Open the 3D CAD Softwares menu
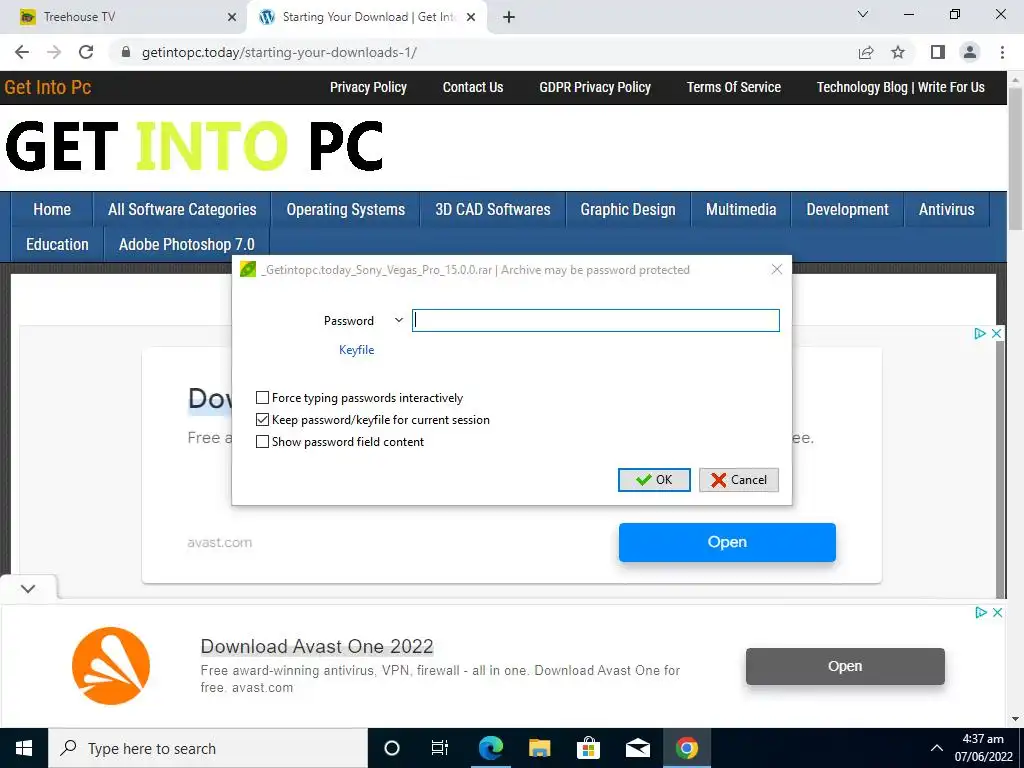1024x768 pixels. 493,210
